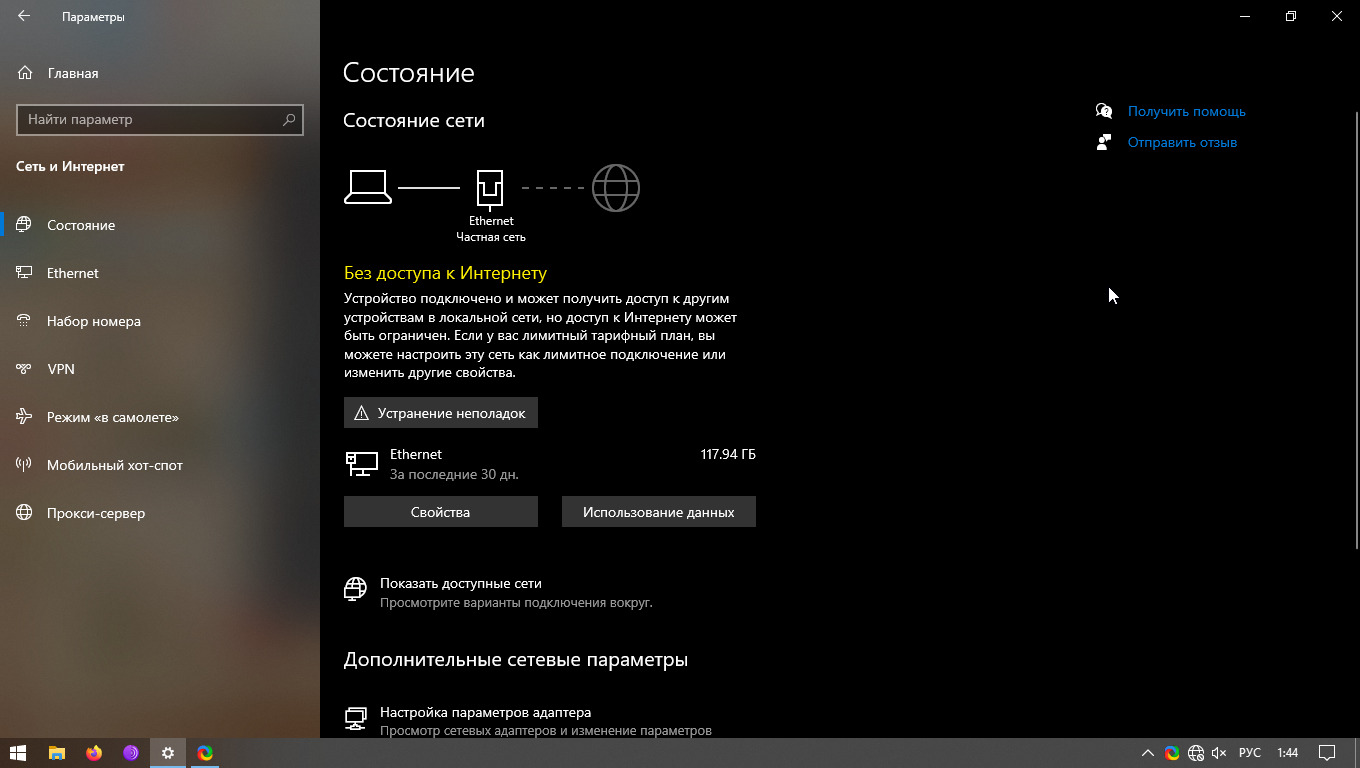
Task: Open the network tray globe icon
Action: pos(1195,753)
